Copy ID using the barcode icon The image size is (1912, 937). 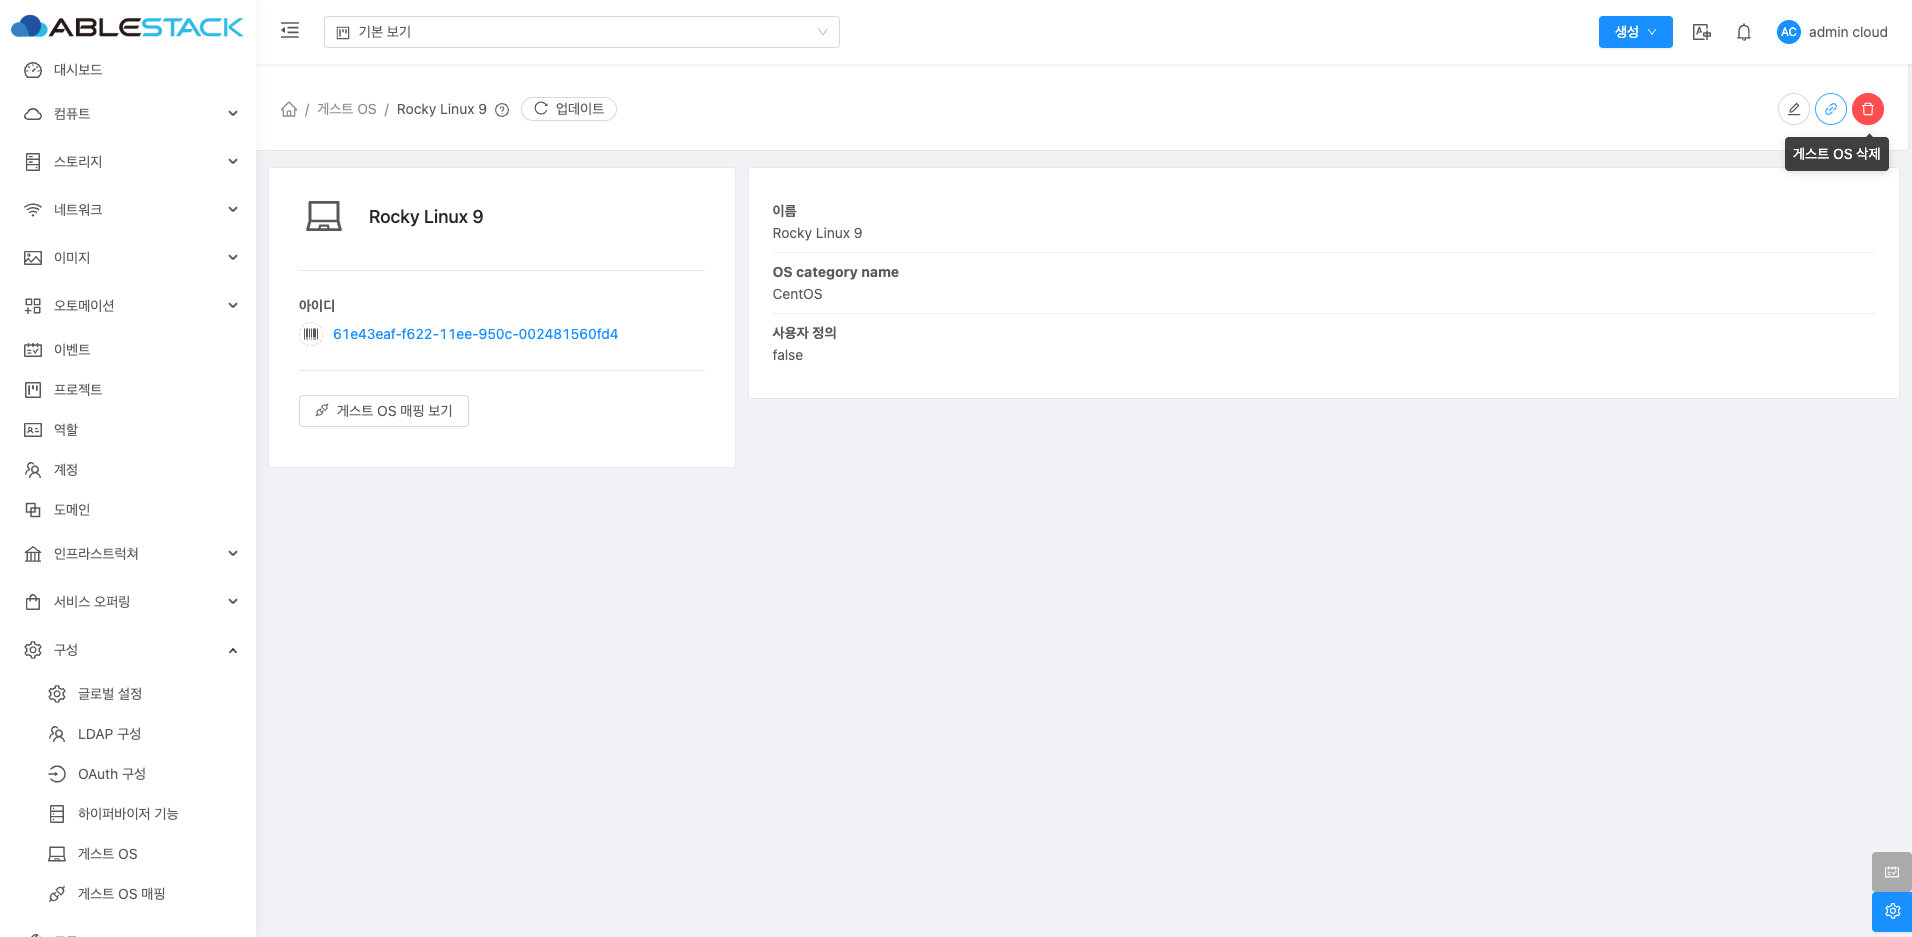pos(311,334)
